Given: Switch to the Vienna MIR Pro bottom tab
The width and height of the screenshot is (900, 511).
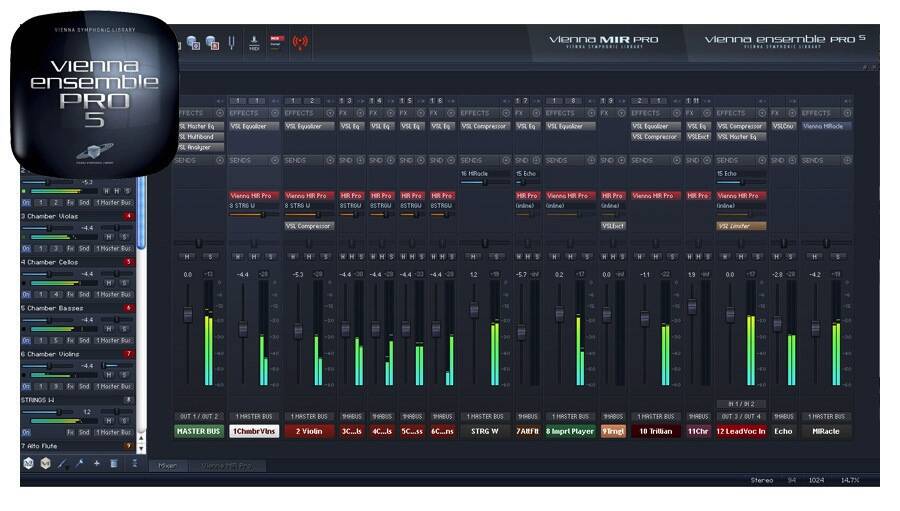Looking at the screenshot, I should [x=227, y=466].
